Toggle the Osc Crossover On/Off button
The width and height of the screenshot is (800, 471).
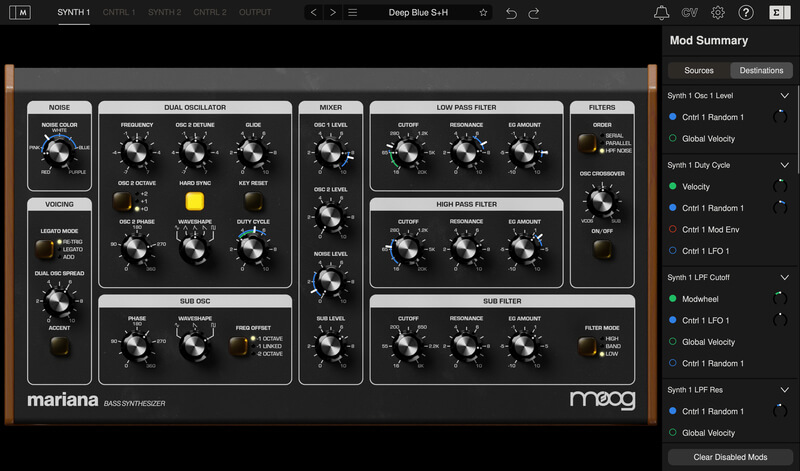coord(602,249)
